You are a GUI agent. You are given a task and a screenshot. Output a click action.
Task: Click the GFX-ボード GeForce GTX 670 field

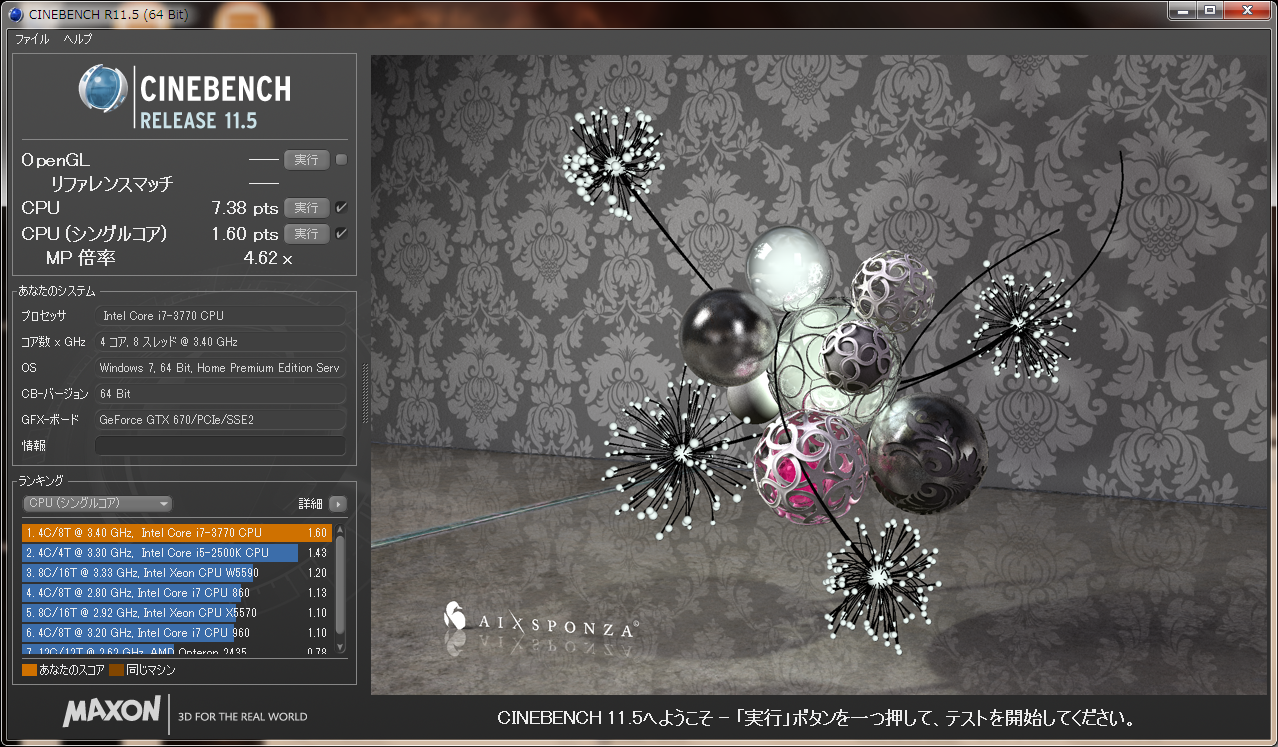pyautogui.click(x=220, y=420)
